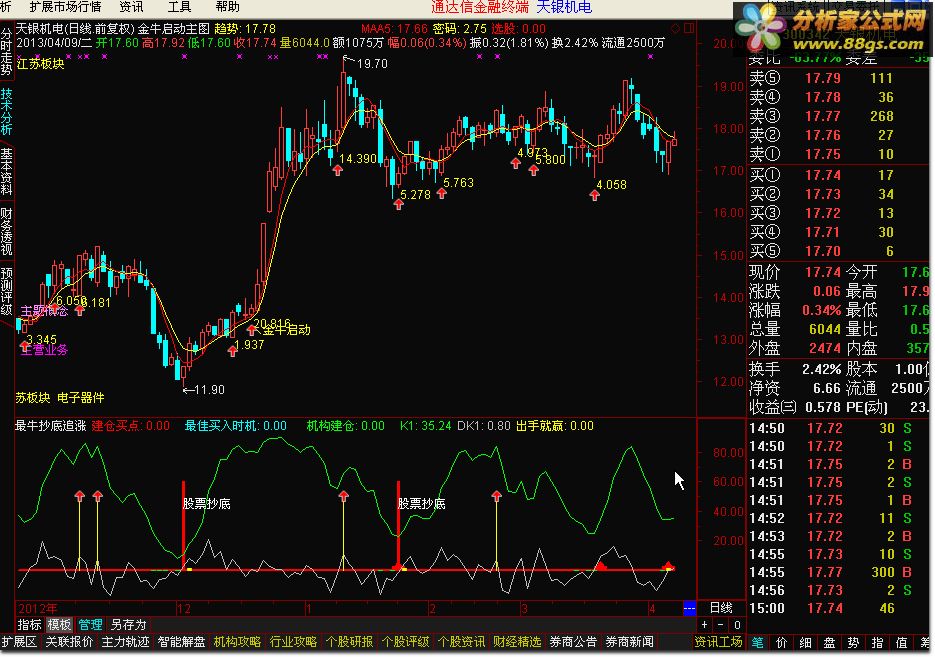935x657 pixels.
Task: Open the 个股资讯 tab
Action: tap(462, 642)
